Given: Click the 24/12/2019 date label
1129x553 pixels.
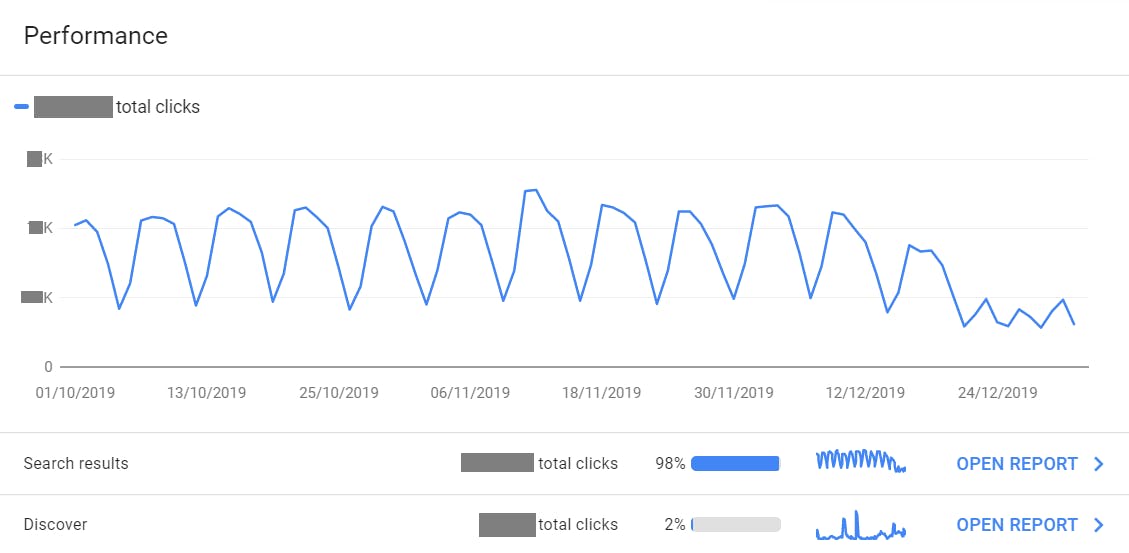Looking at the screenshot, I should [x=997, y=393].
